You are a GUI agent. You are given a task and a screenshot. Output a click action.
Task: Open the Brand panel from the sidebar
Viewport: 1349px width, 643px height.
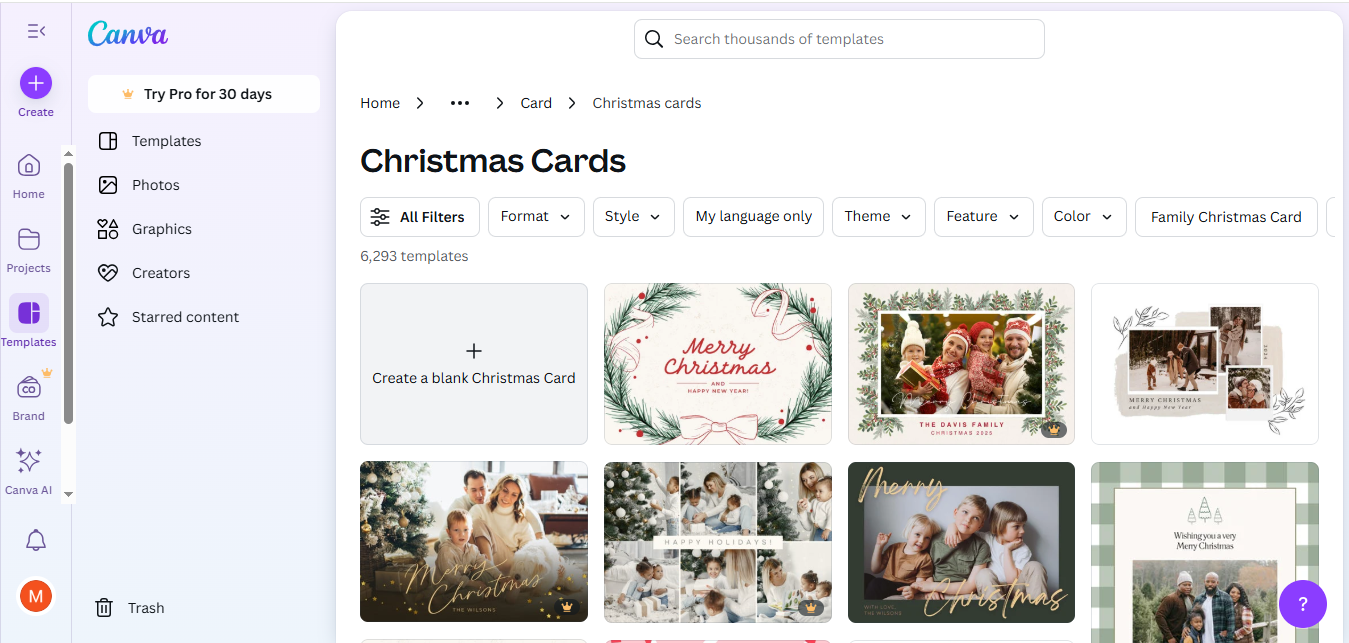[28, 394]
